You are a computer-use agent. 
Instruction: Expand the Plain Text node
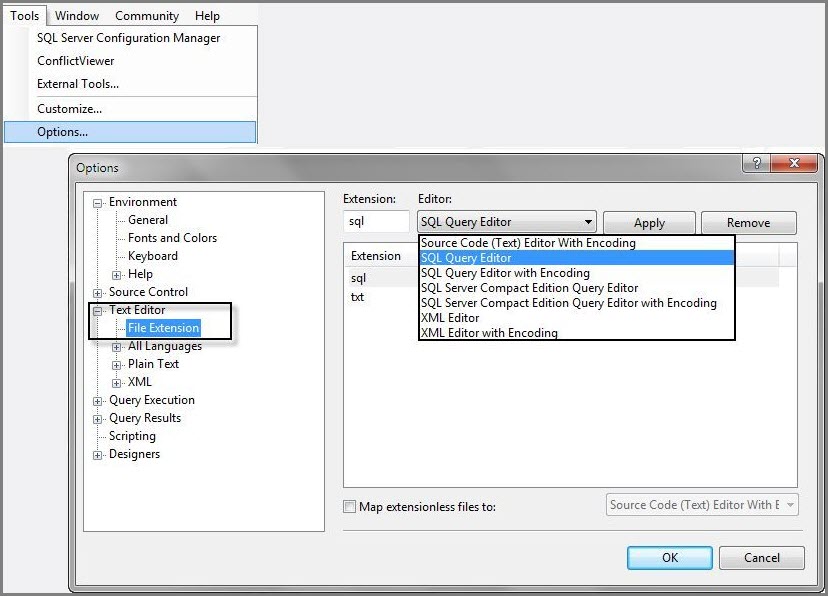116,365
